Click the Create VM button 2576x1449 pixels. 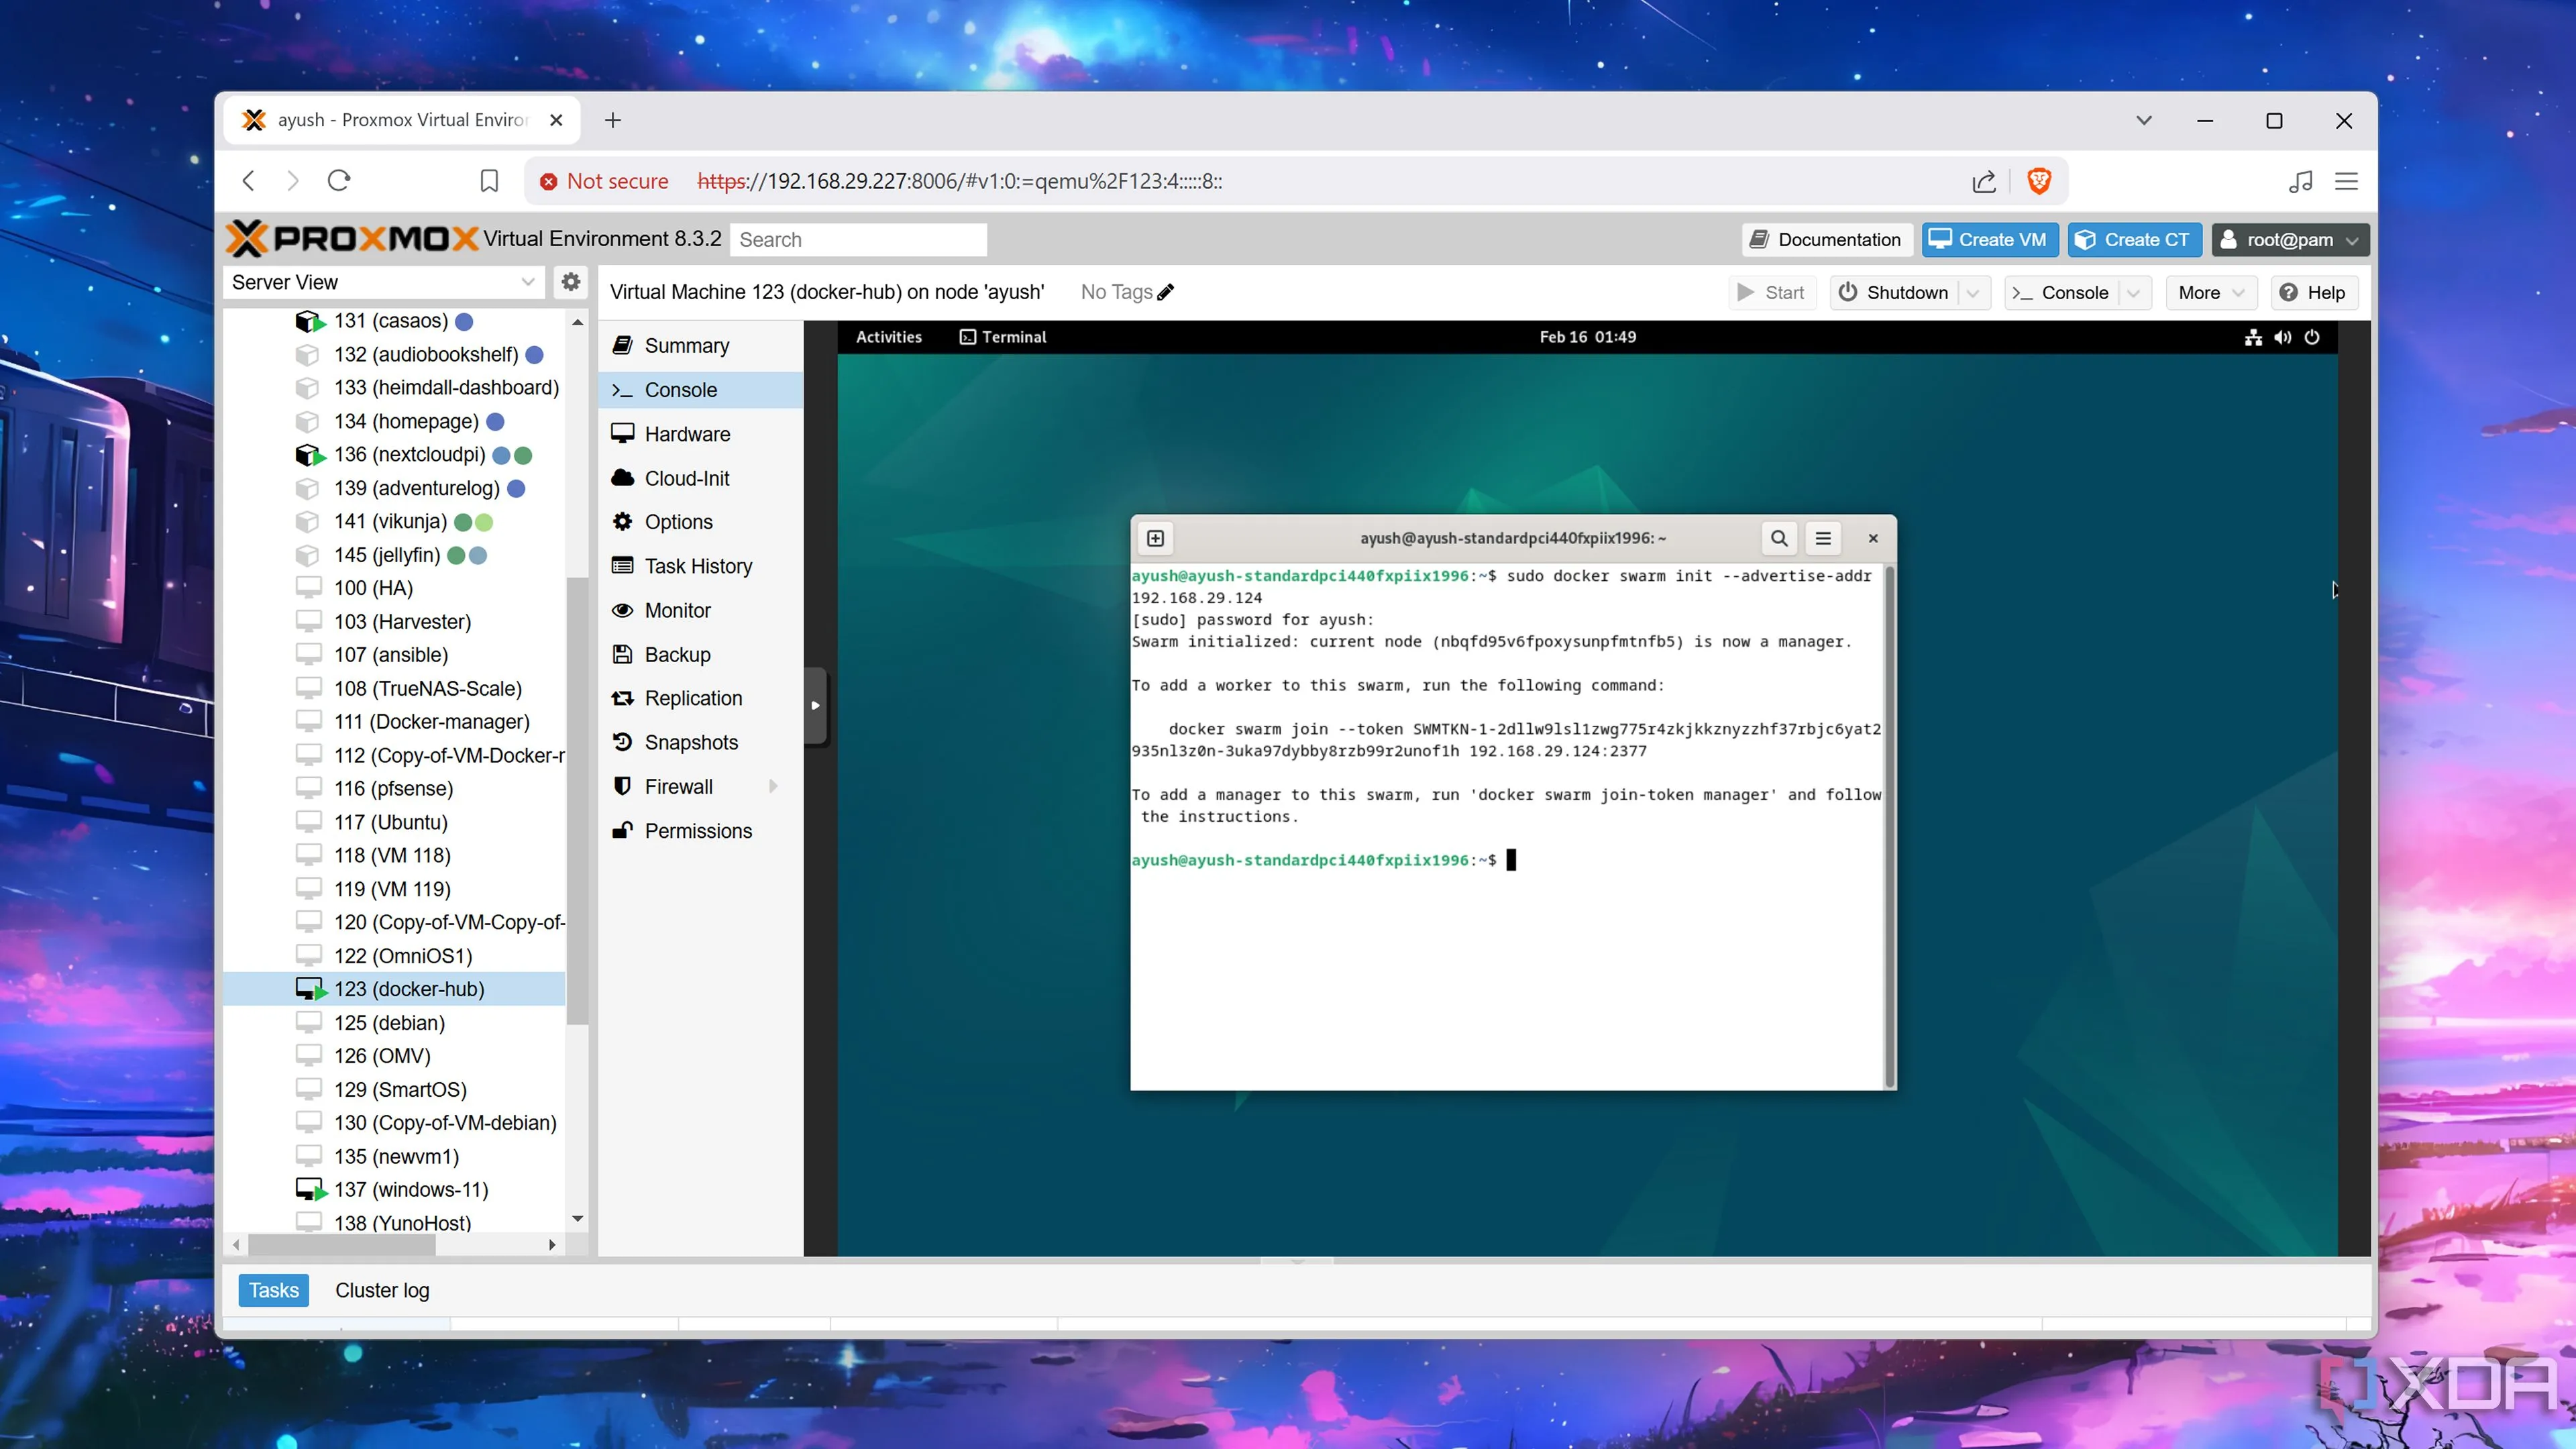[1989, 240]
